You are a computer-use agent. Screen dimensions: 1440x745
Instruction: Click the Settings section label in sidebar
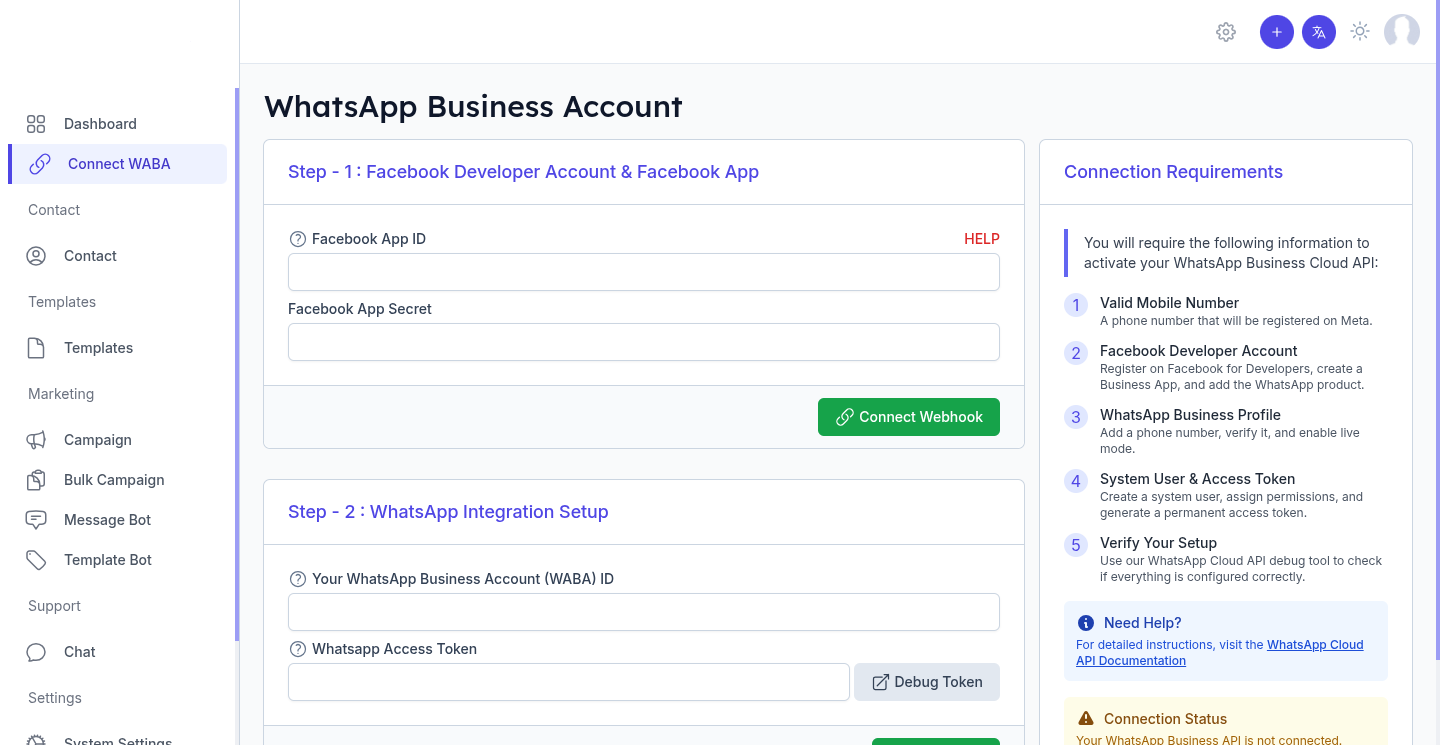tap(55, 698)
